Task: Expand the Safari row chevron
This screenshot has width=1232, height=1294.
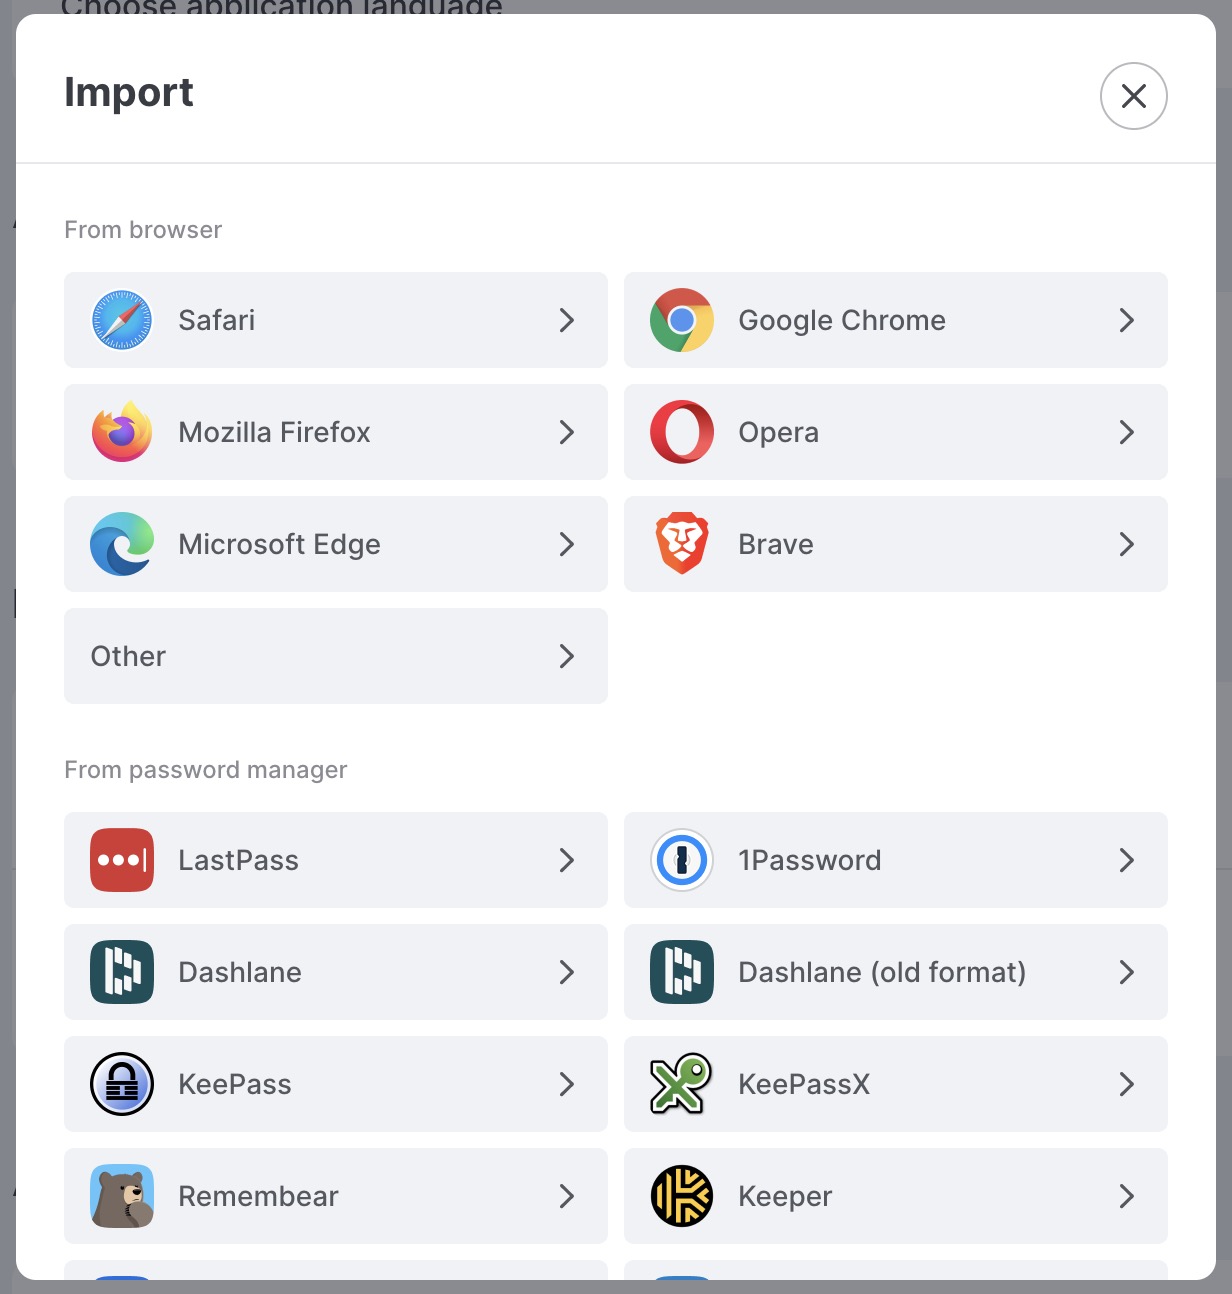Action: click(567, 320)
